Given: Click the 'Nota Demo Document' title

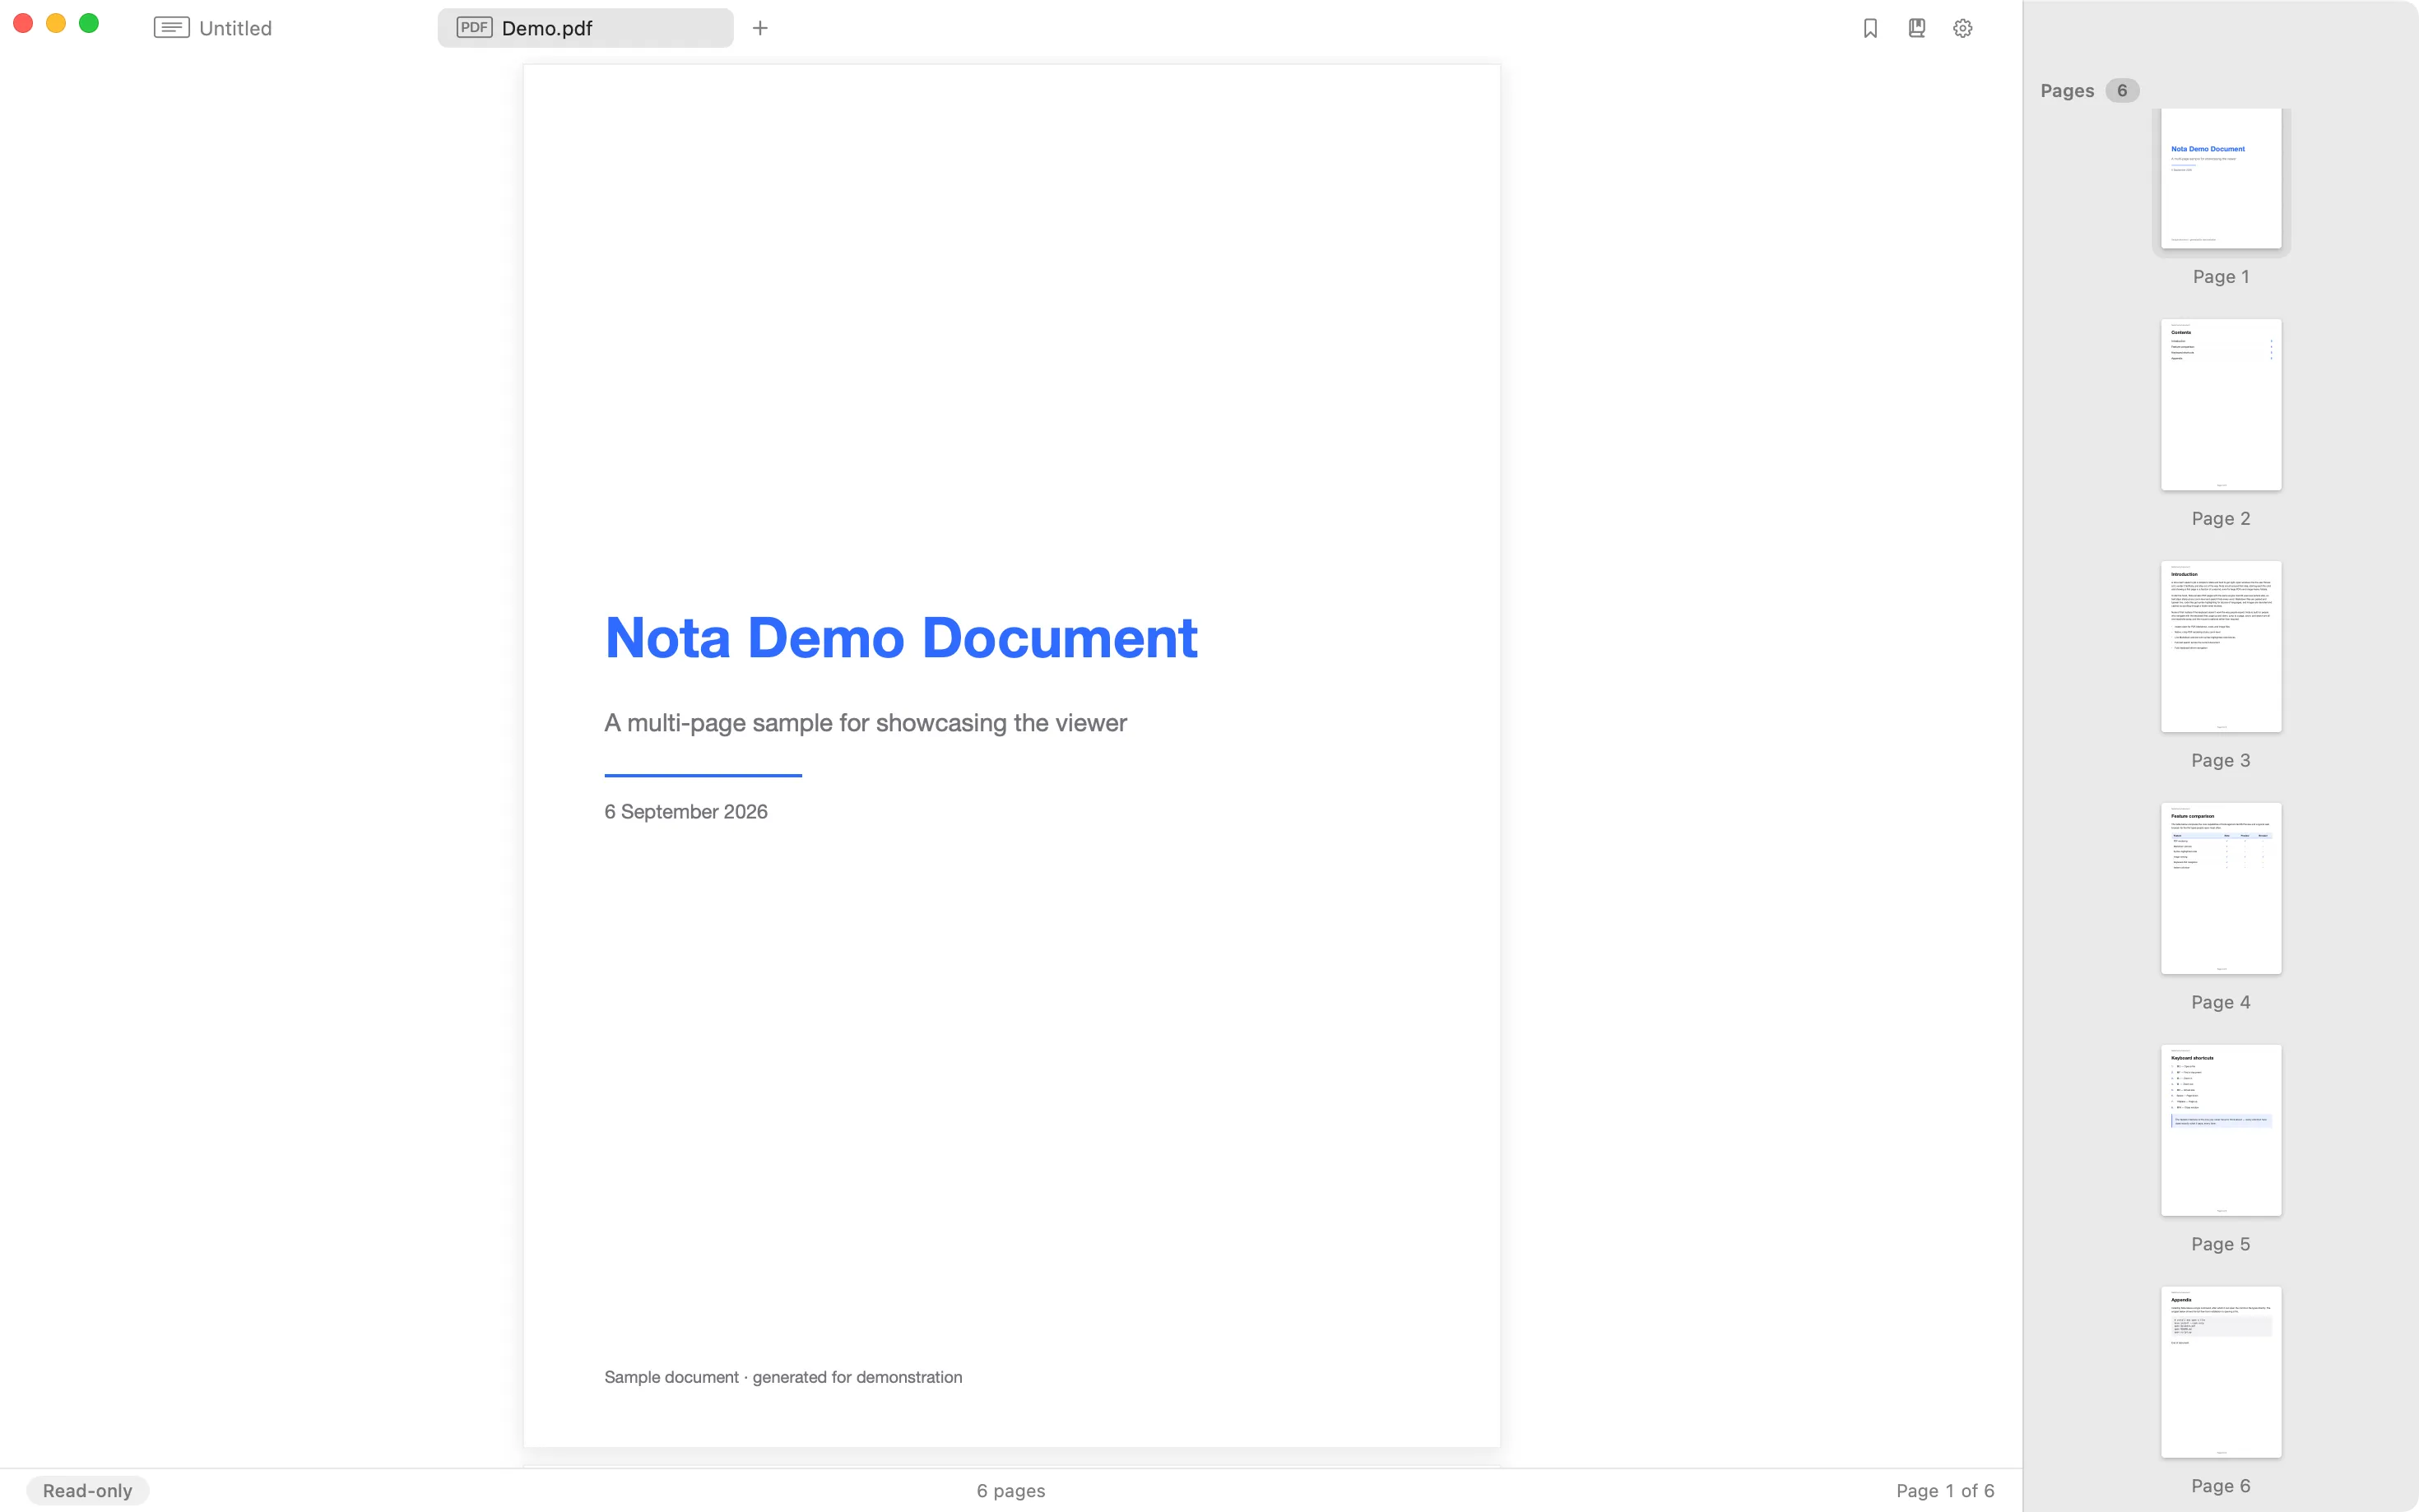Looking at the screenshot, I should 900,638.
